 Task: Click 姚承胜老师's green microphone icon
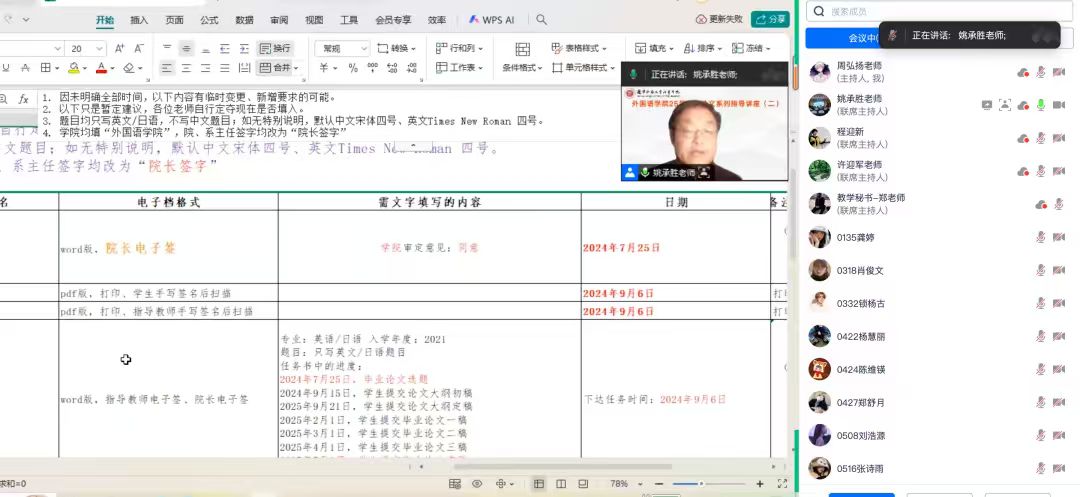pyautogui.click(x=1040, y=105)
